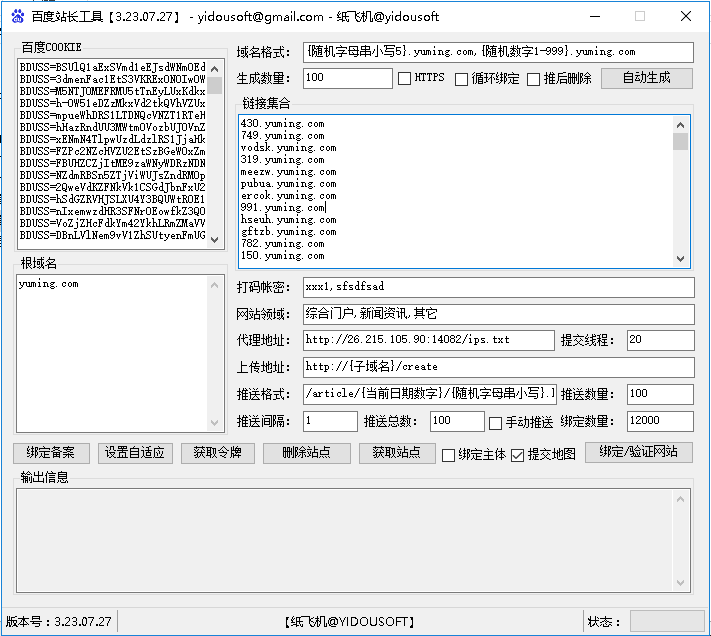Click the 推送间隔 field showing 1
Viewport: 711px width, 636px height.
330,421
